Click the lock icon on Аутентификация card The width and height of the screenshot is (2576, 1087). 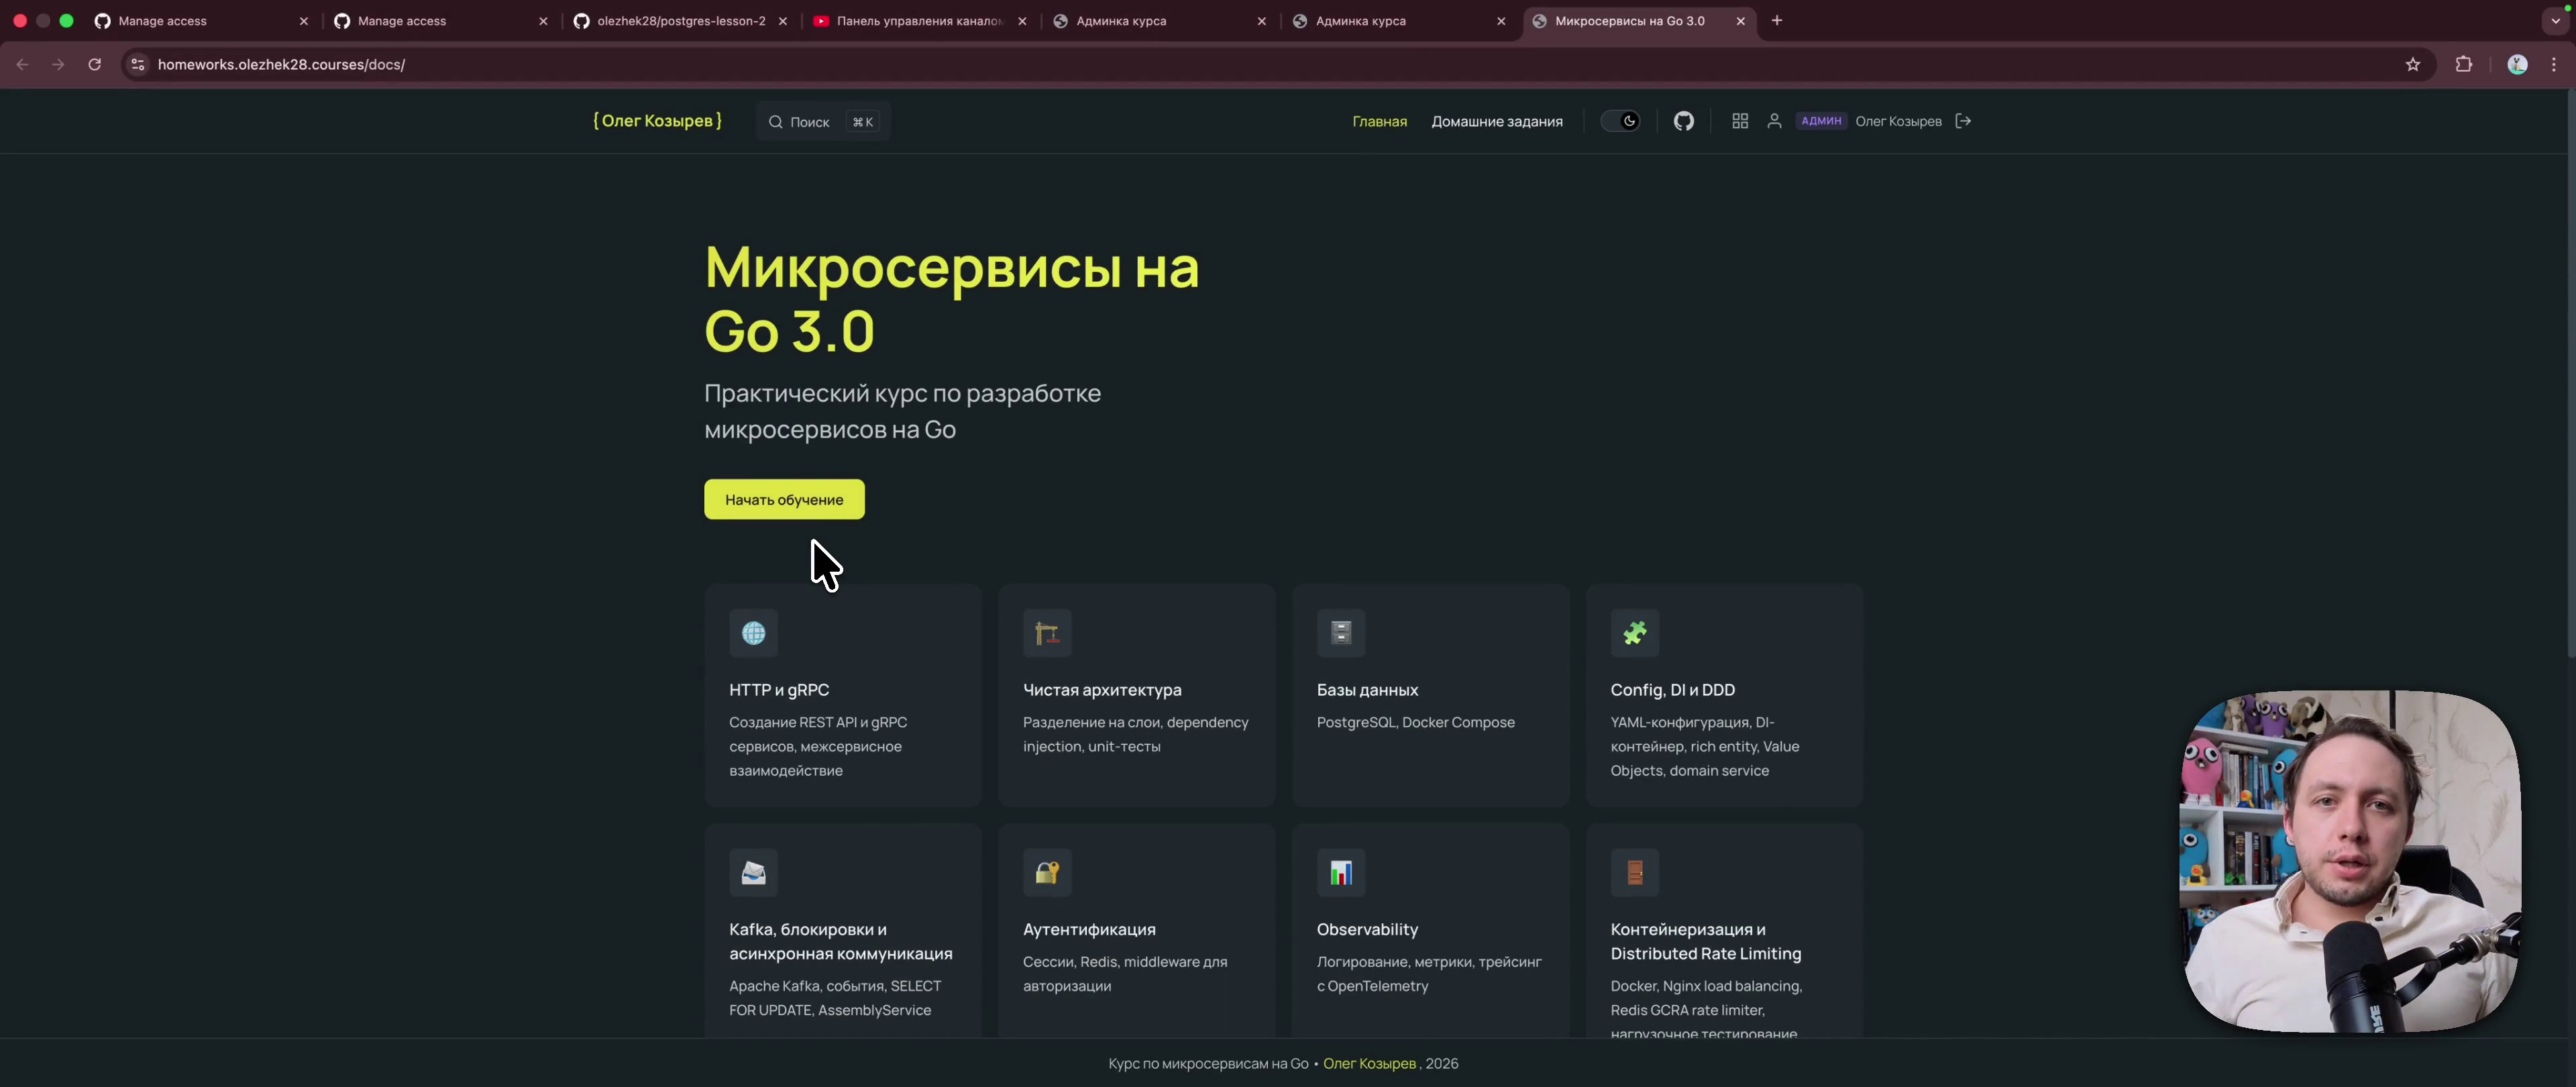point(1047,873)
